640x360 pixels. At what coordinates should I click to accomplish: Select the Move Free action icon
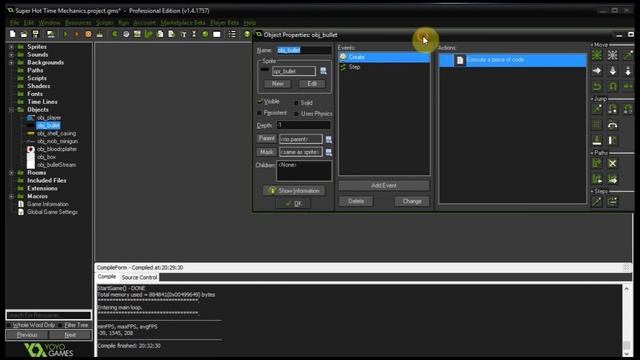click(613, 55)
